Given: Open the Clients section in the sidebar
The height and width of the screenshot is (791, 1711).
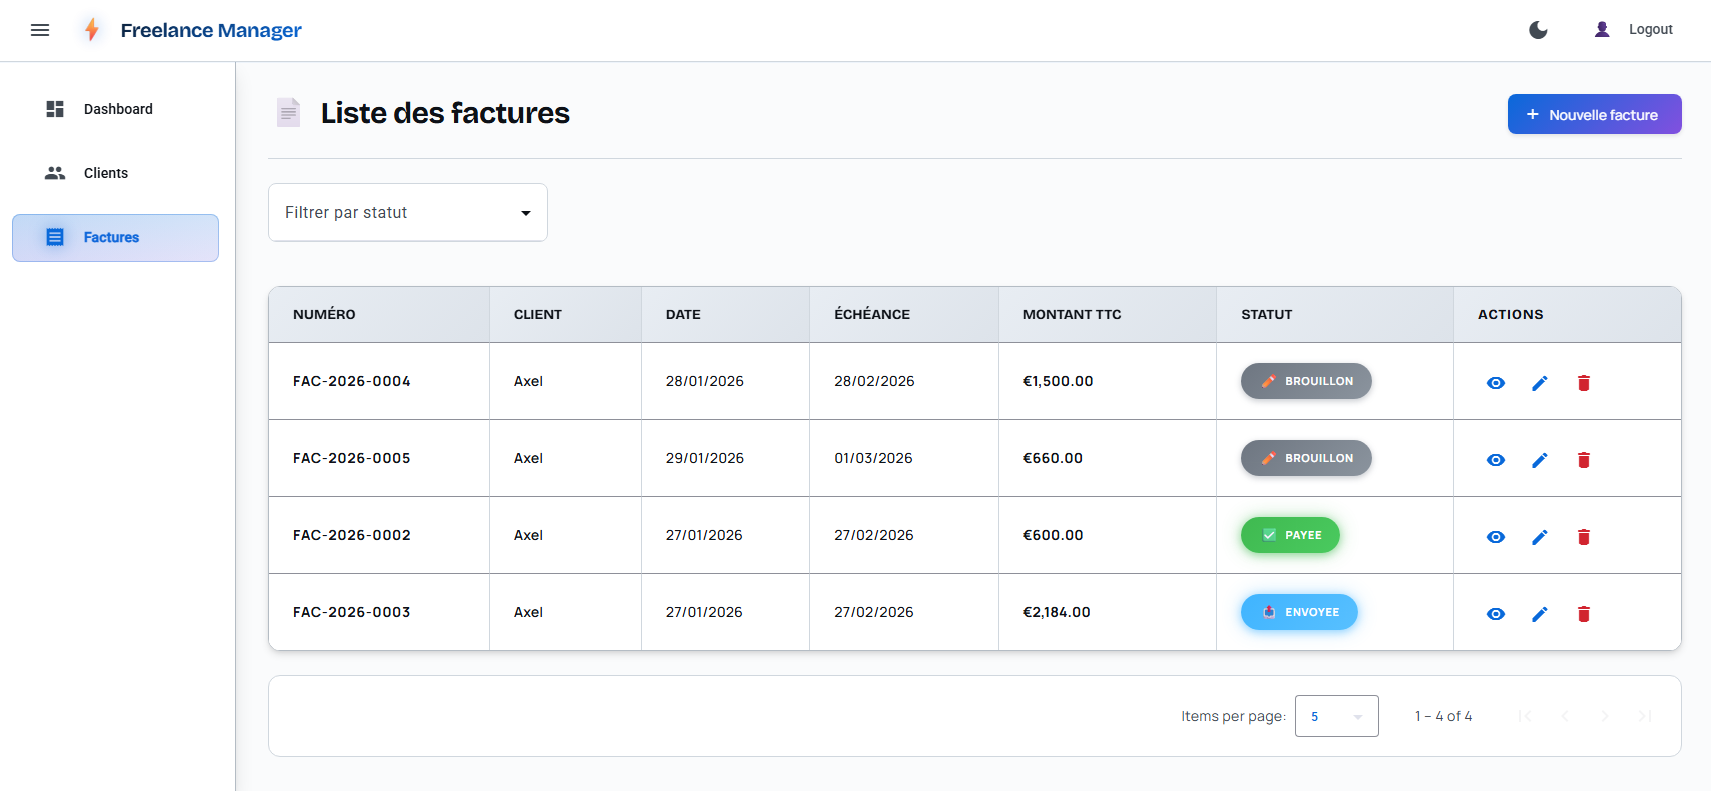Looking at the screenshot, I should [x=105, y=173].
